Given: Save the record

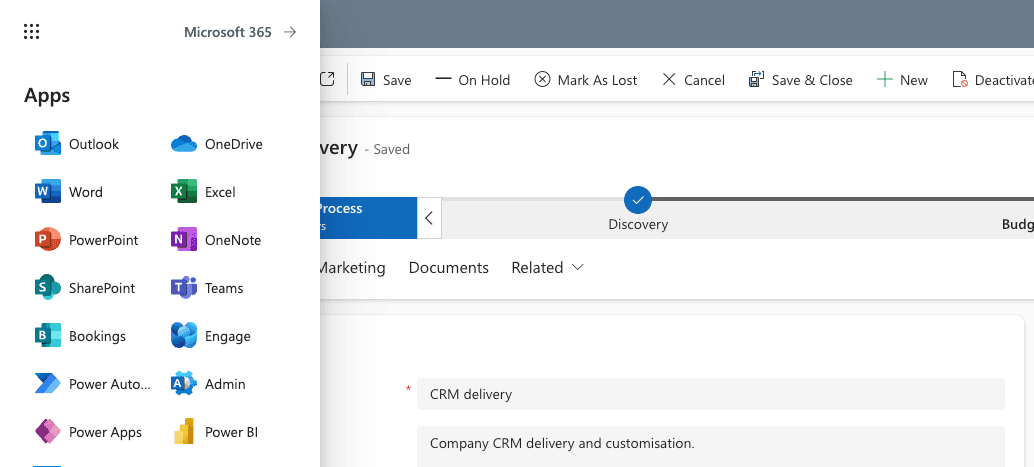Looking at the screenshot, I should (x=386, y=80).
